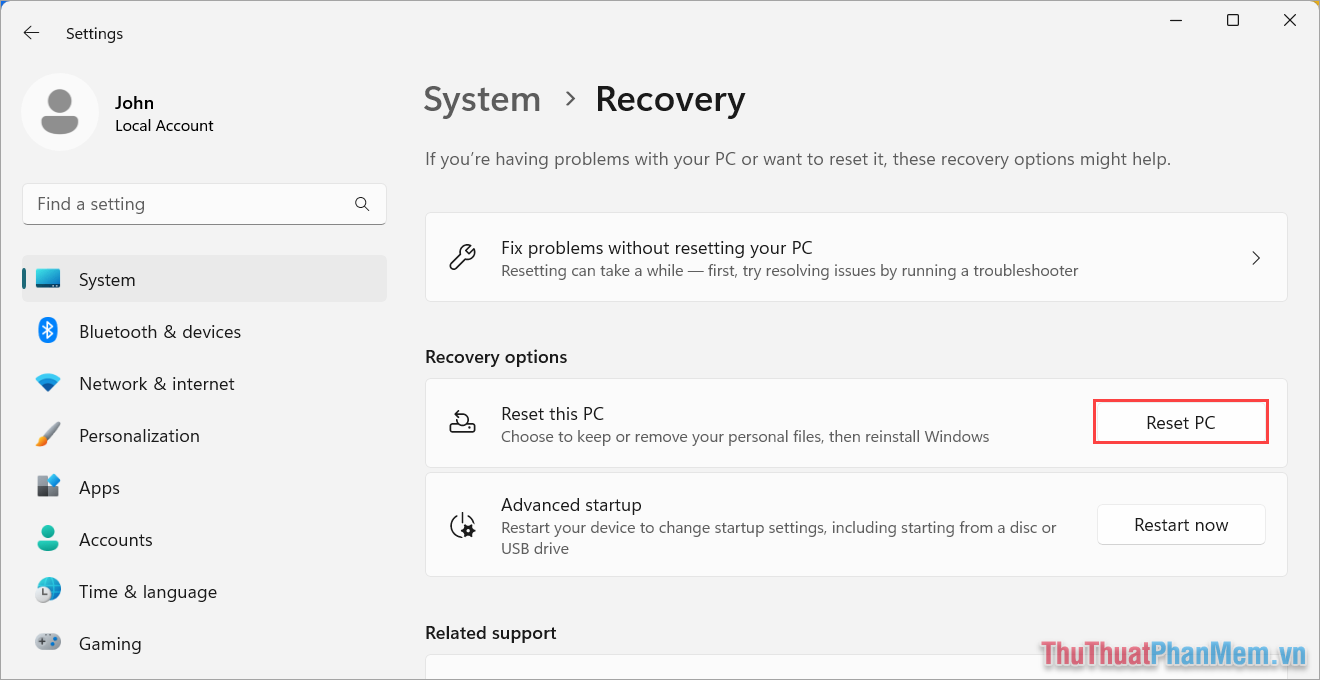Open the Accounts person icon
Viewport: 1320px width, 680px height.
pyautogui.click(x=47, y=539)
